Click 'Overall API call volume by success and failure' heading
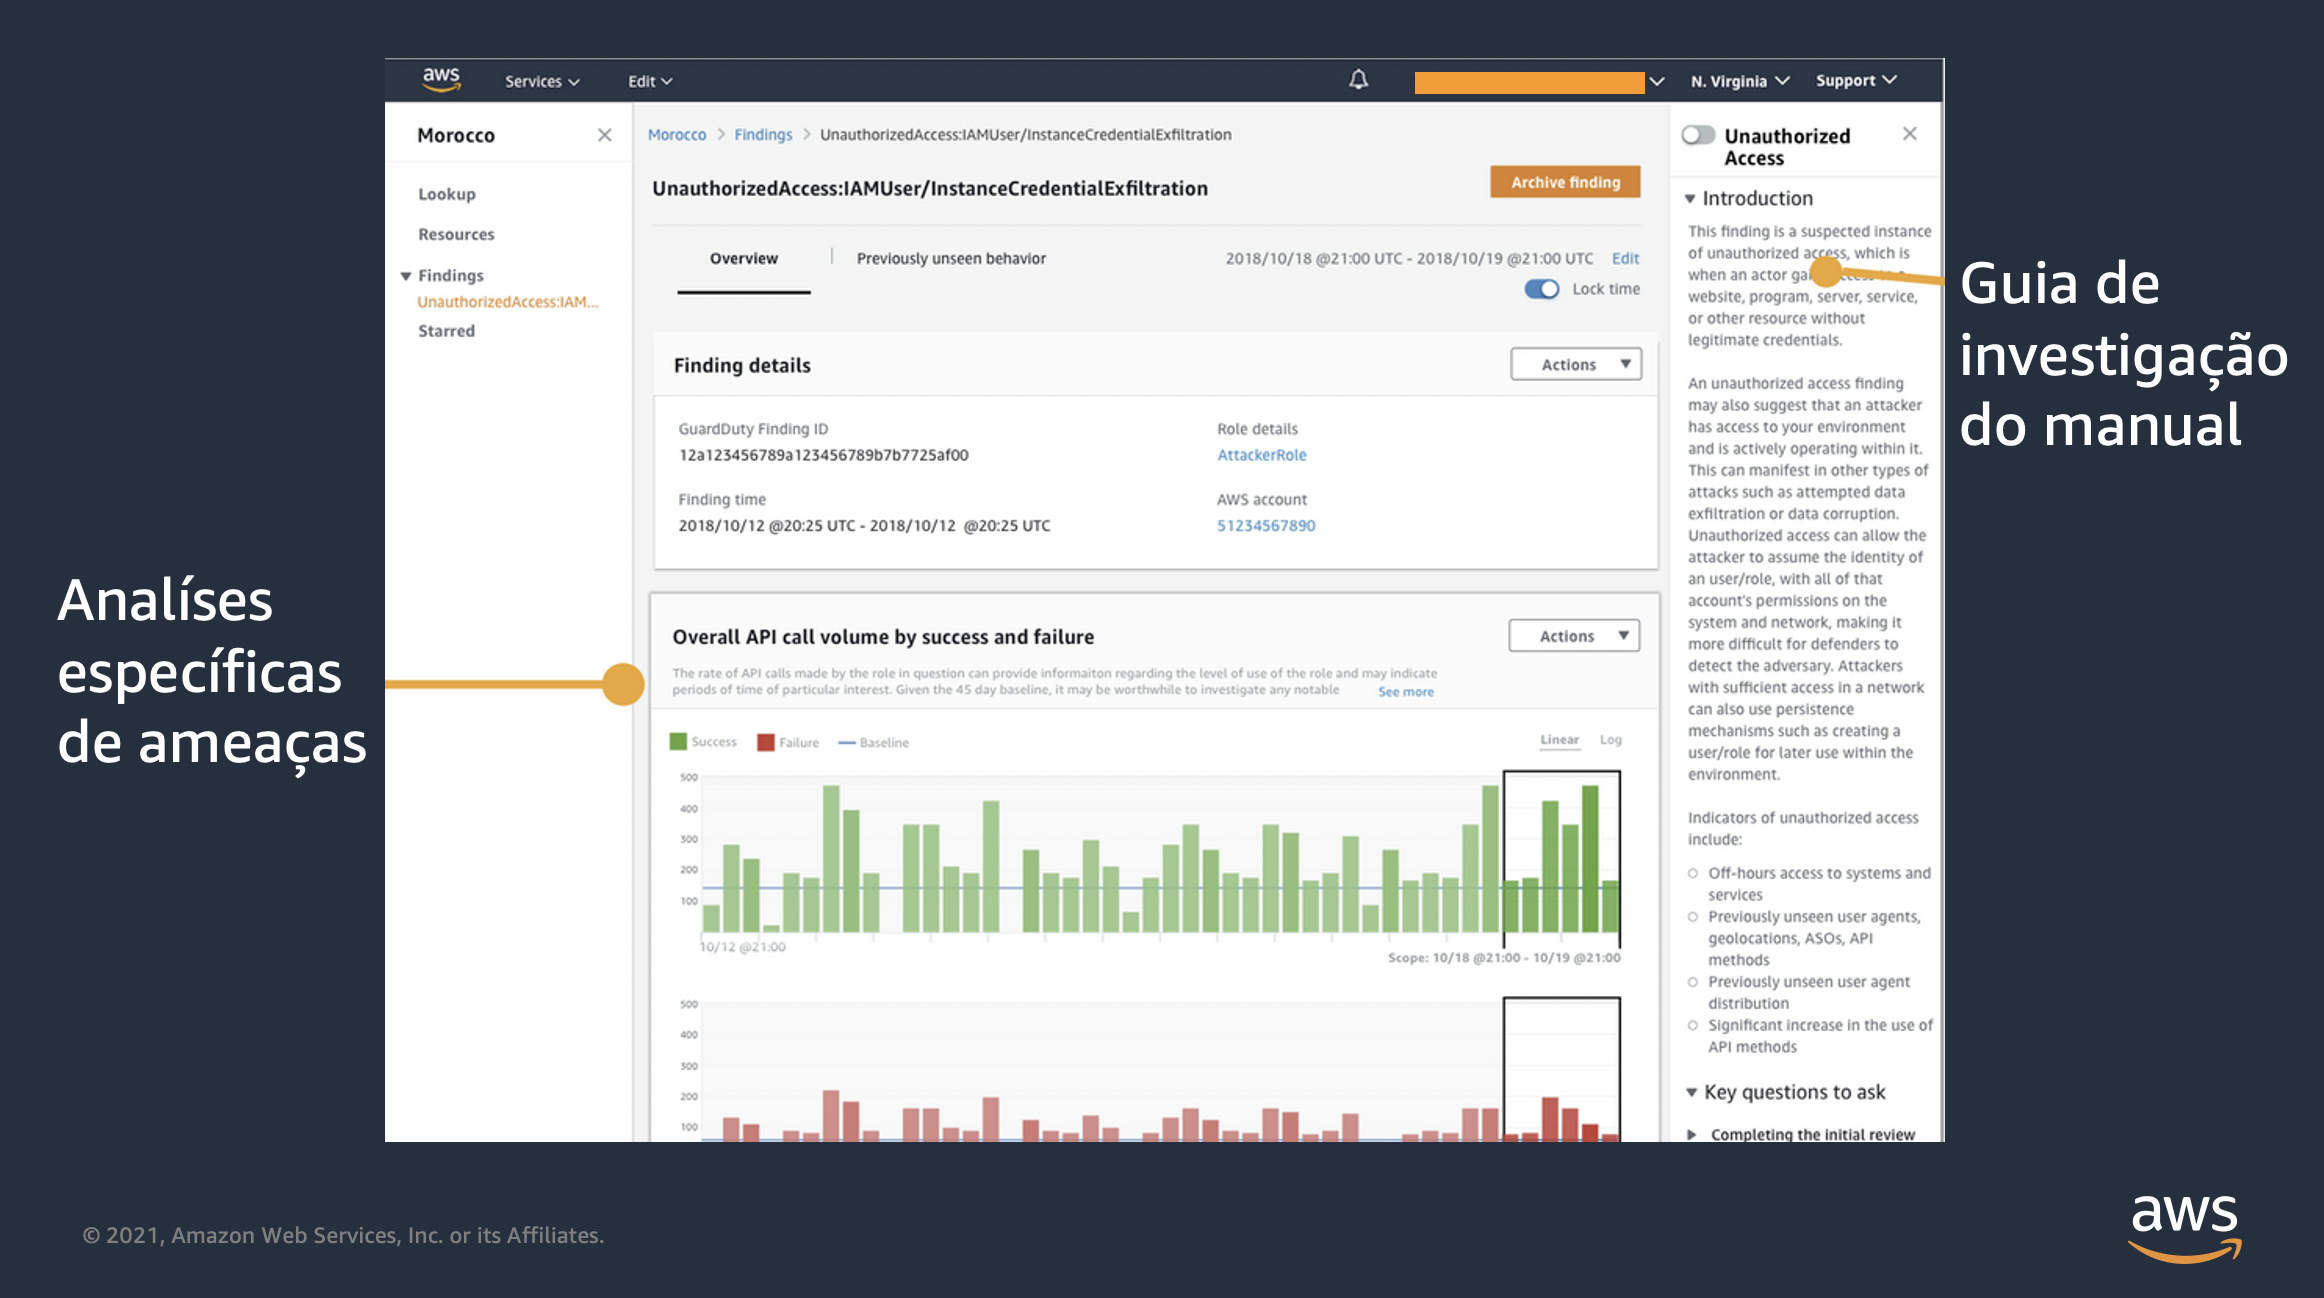This screenshot has width=2324, height=1298. (883, 637)
